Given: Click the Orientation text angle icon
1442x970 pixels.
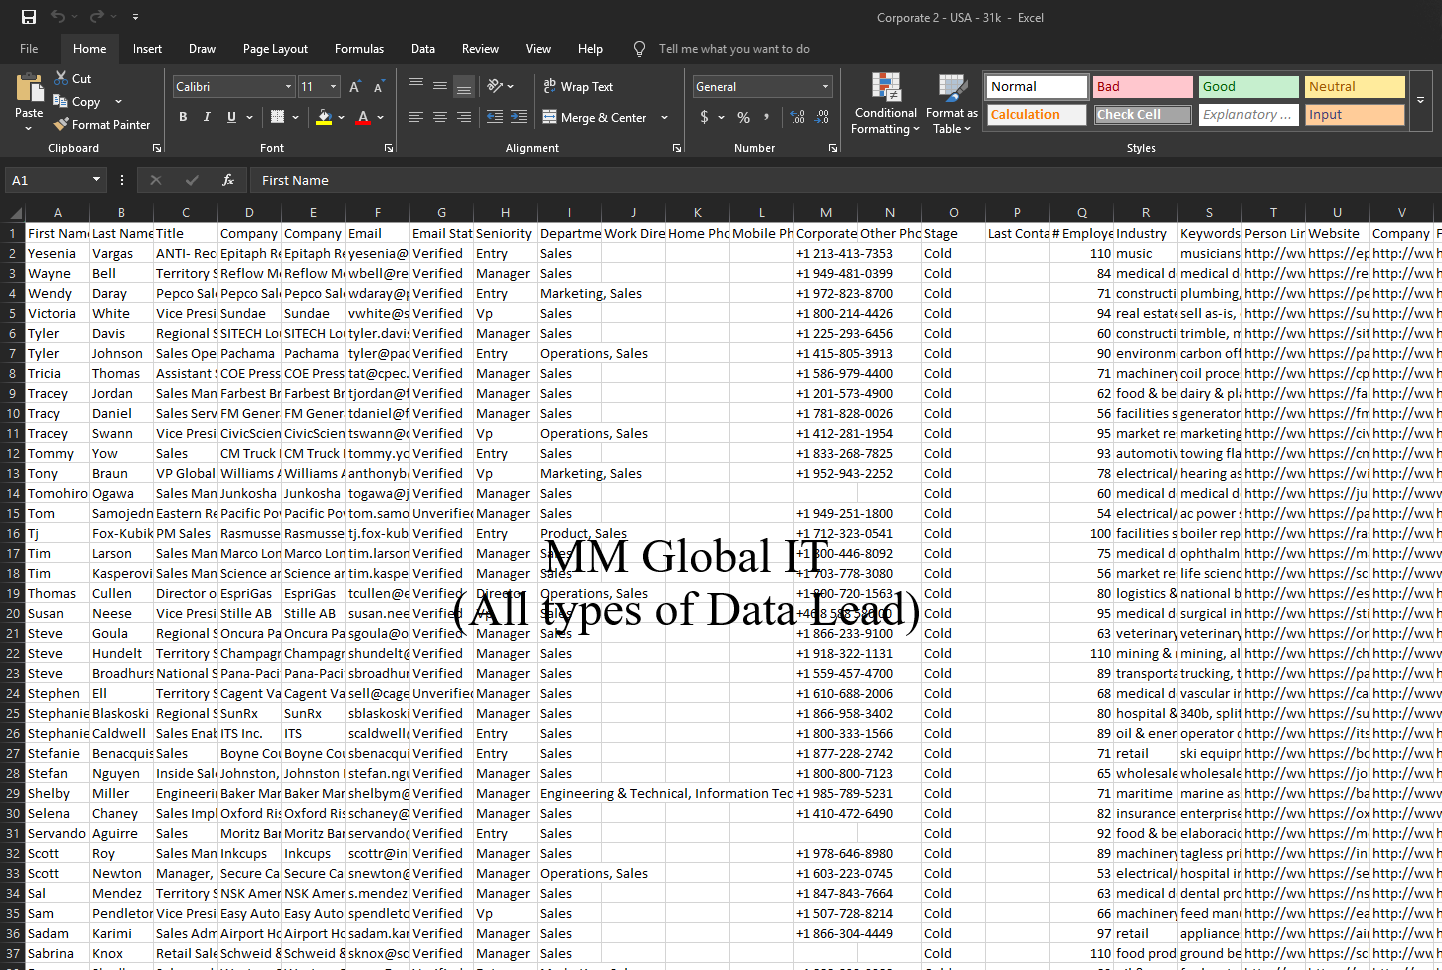Looking at the screenshot, I should click(x=495, y=86).
